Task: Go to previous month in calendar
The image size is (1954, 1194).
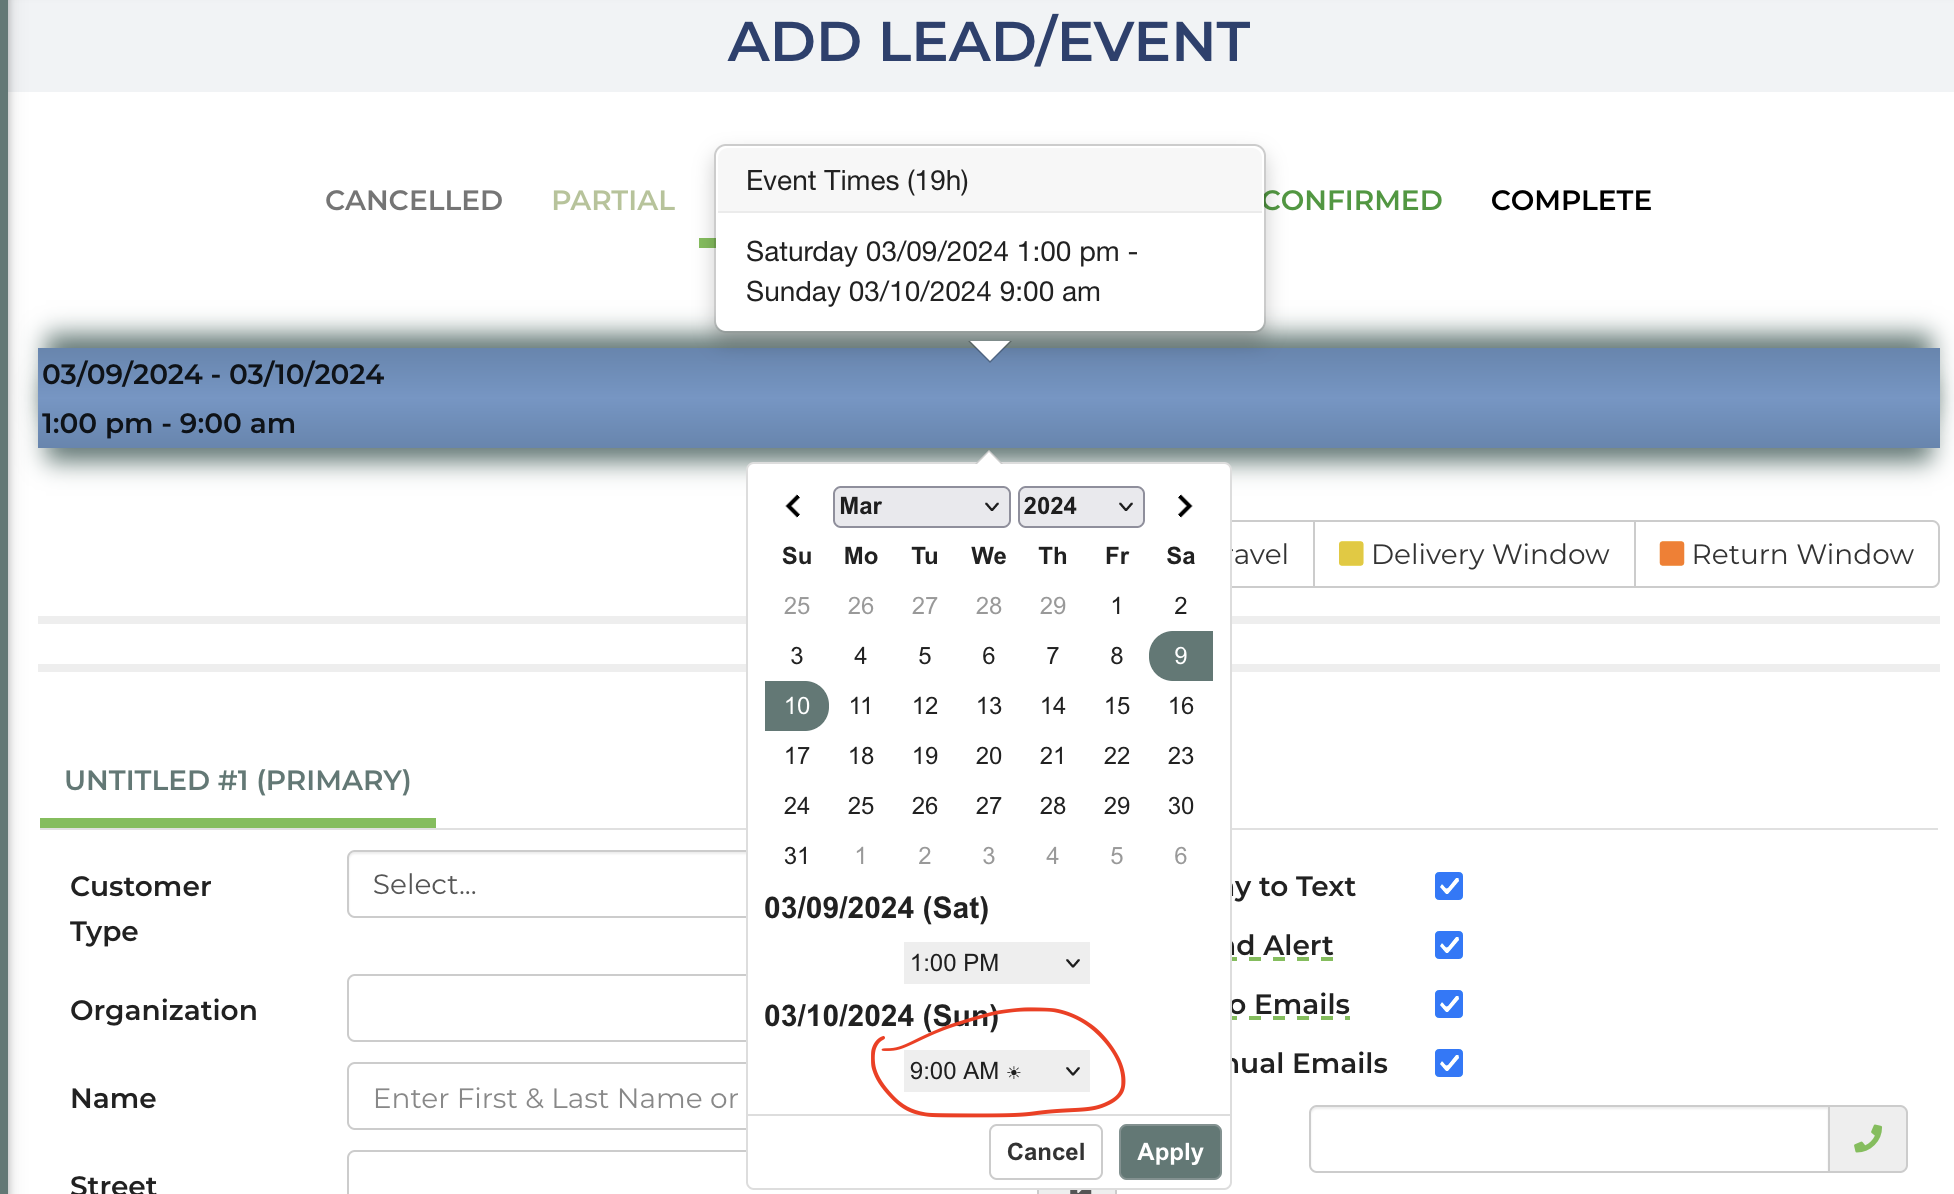Action: click(793, 506)
